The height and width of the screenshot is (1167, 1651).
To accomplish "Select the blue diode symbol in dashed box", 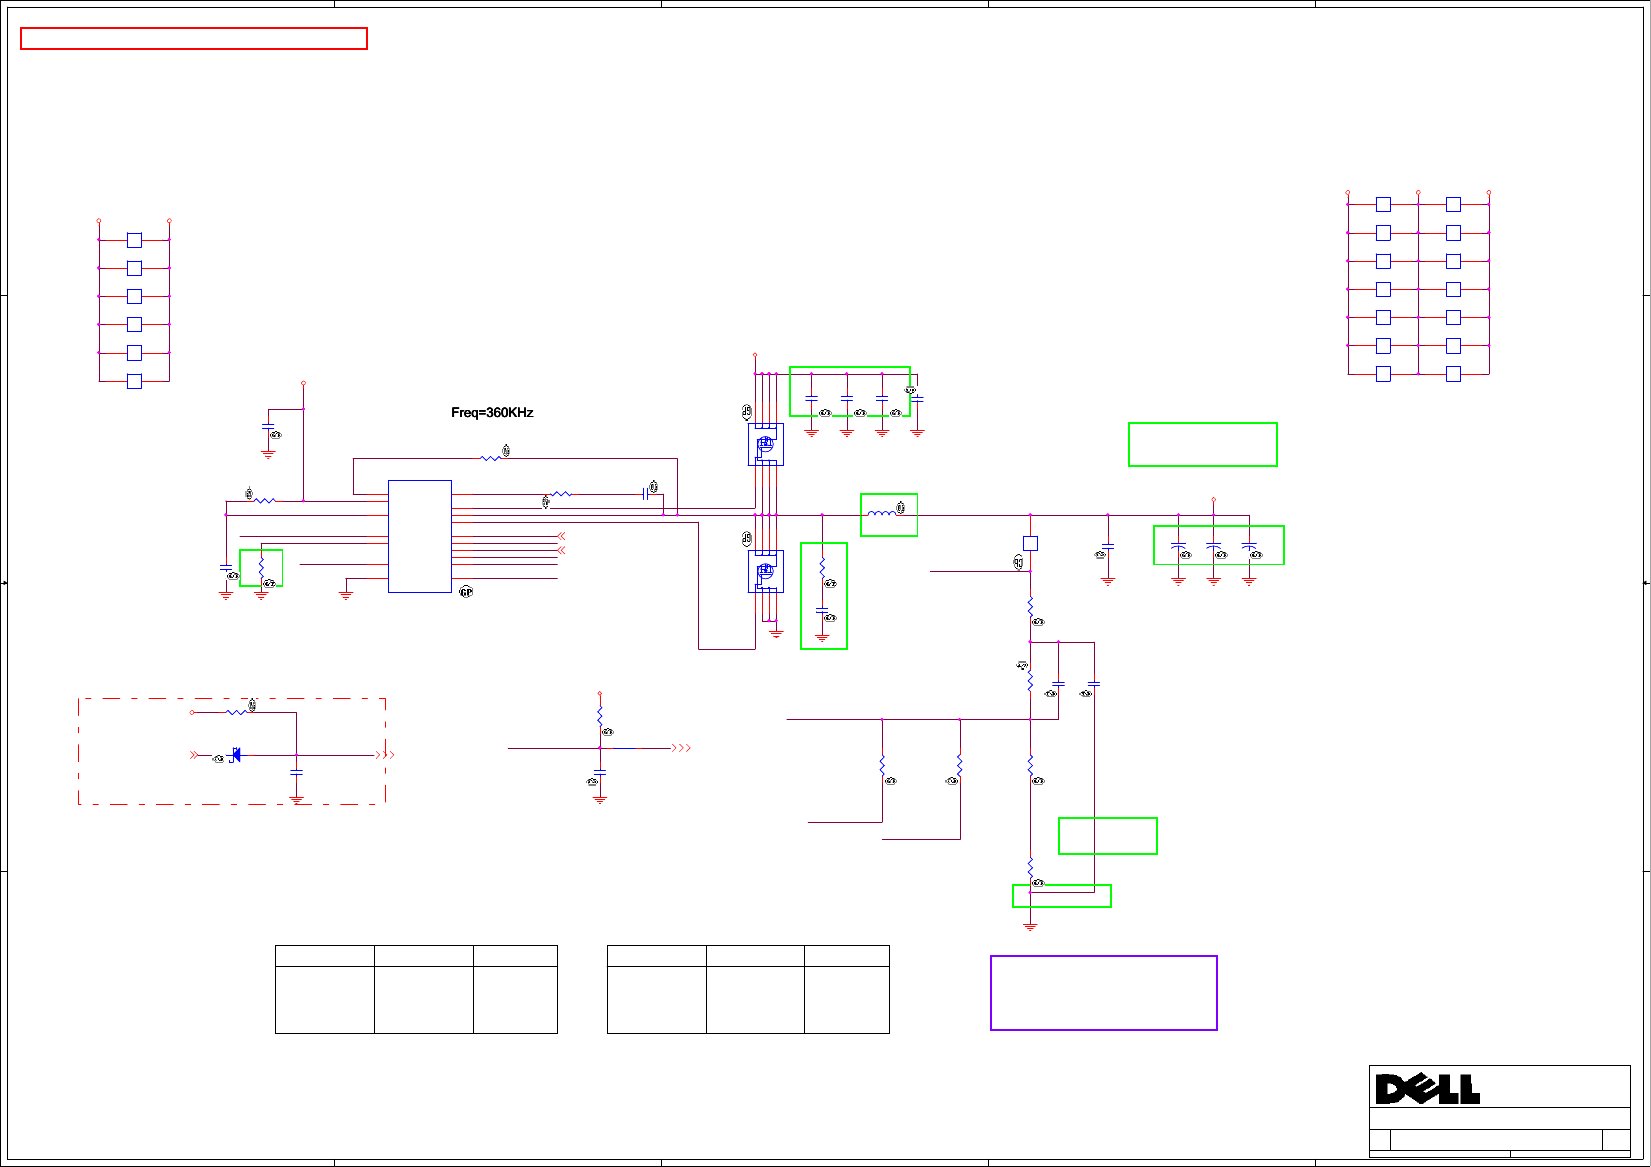I will [235, 755].
